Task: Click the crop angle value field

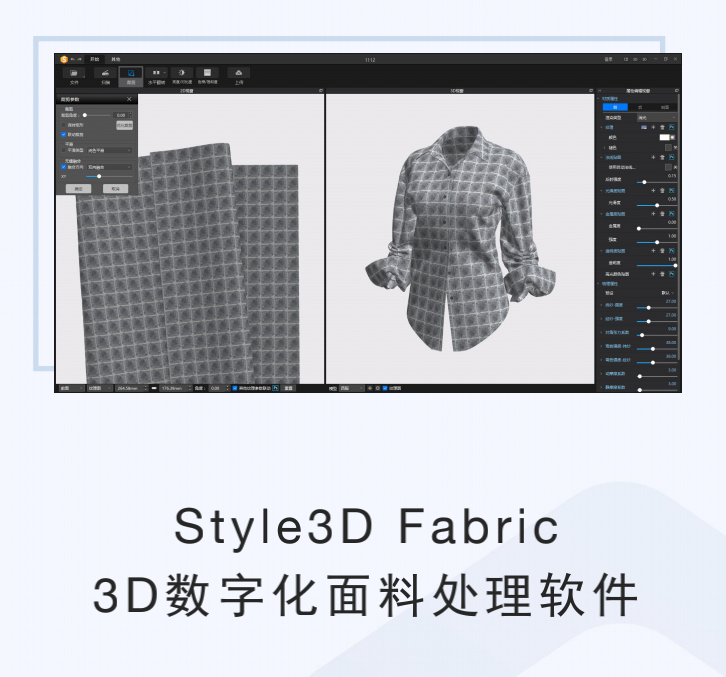Action: tap(121, 115)
